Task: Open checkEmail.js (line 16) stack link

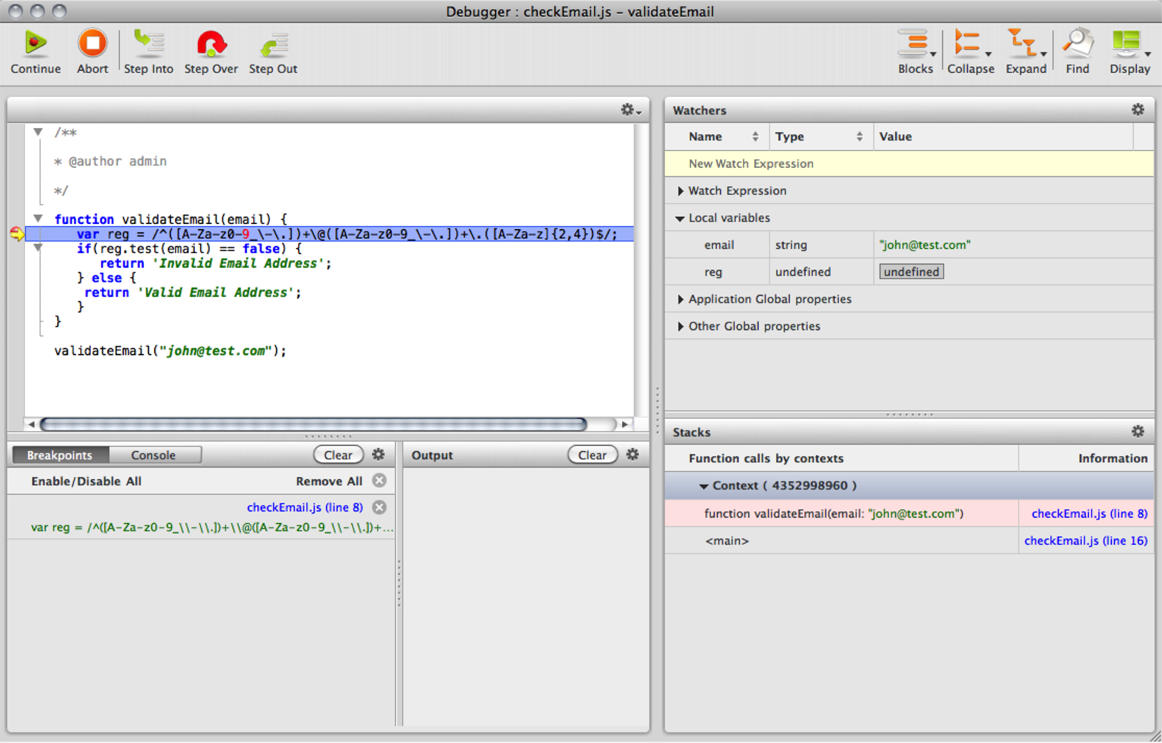Action: pyautogui.click(x=1085, y=541)
